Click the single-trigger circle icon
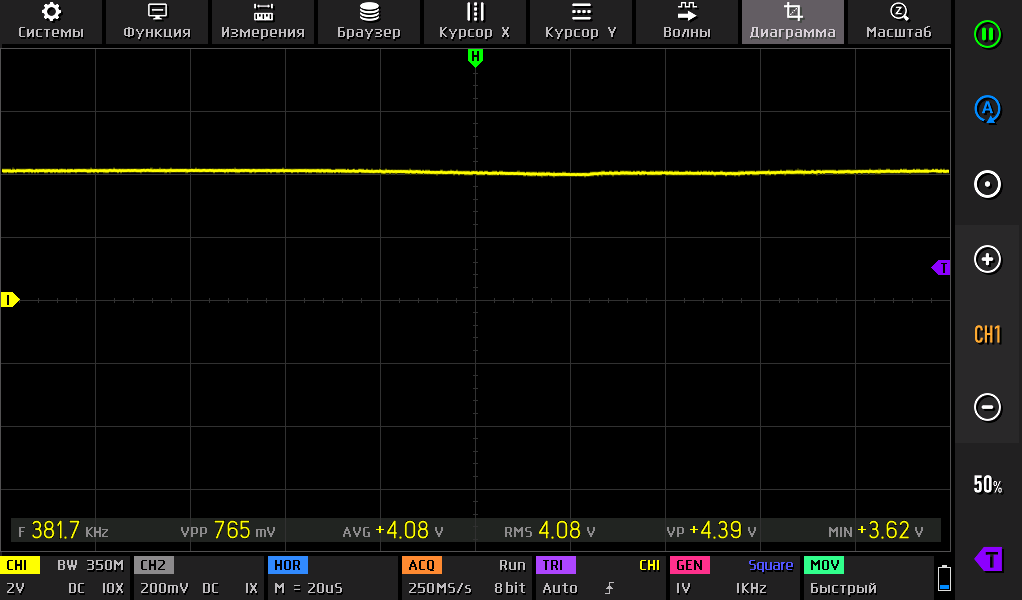 click(x=987, y=185)
